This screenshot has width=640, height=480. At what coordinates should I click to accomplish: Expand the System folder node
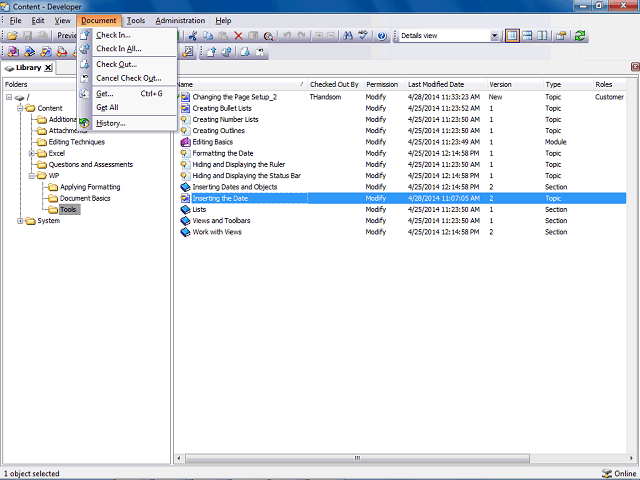pyautogui.click(x=20, y=221)
